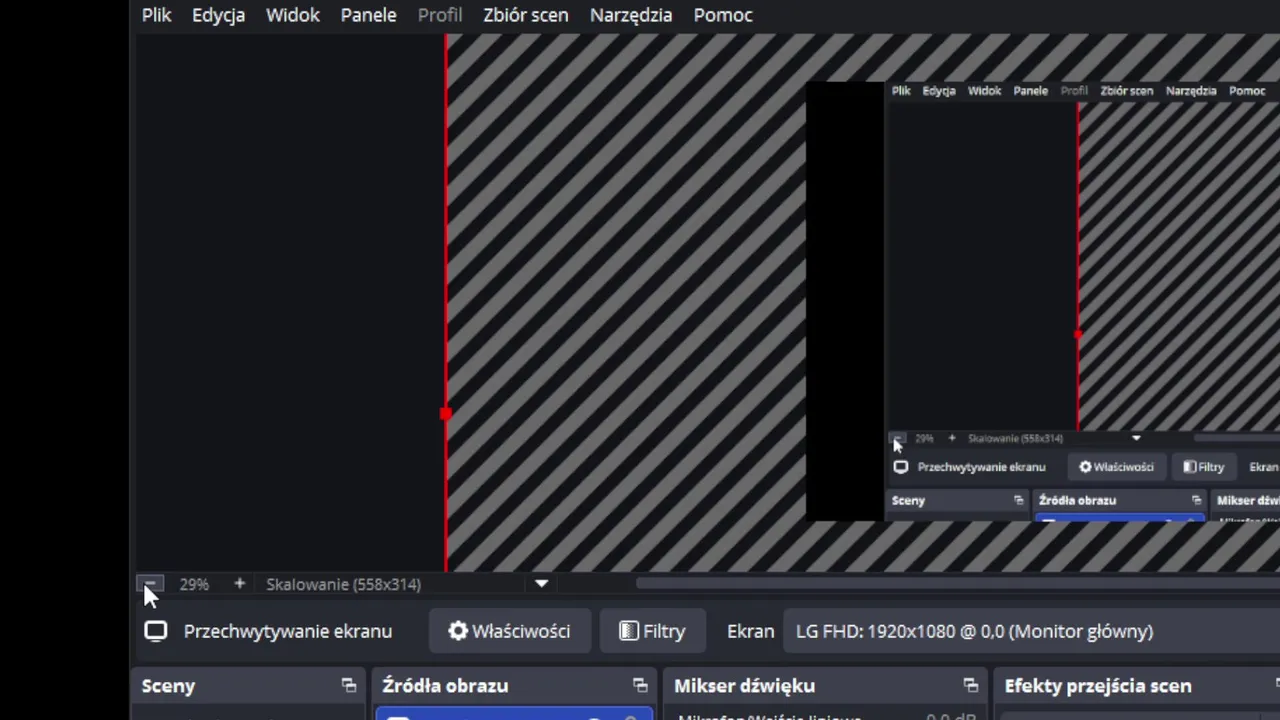Pop out the Źródła obrazu dock panel
The image size is (1280, 720).
coord(640,686)
